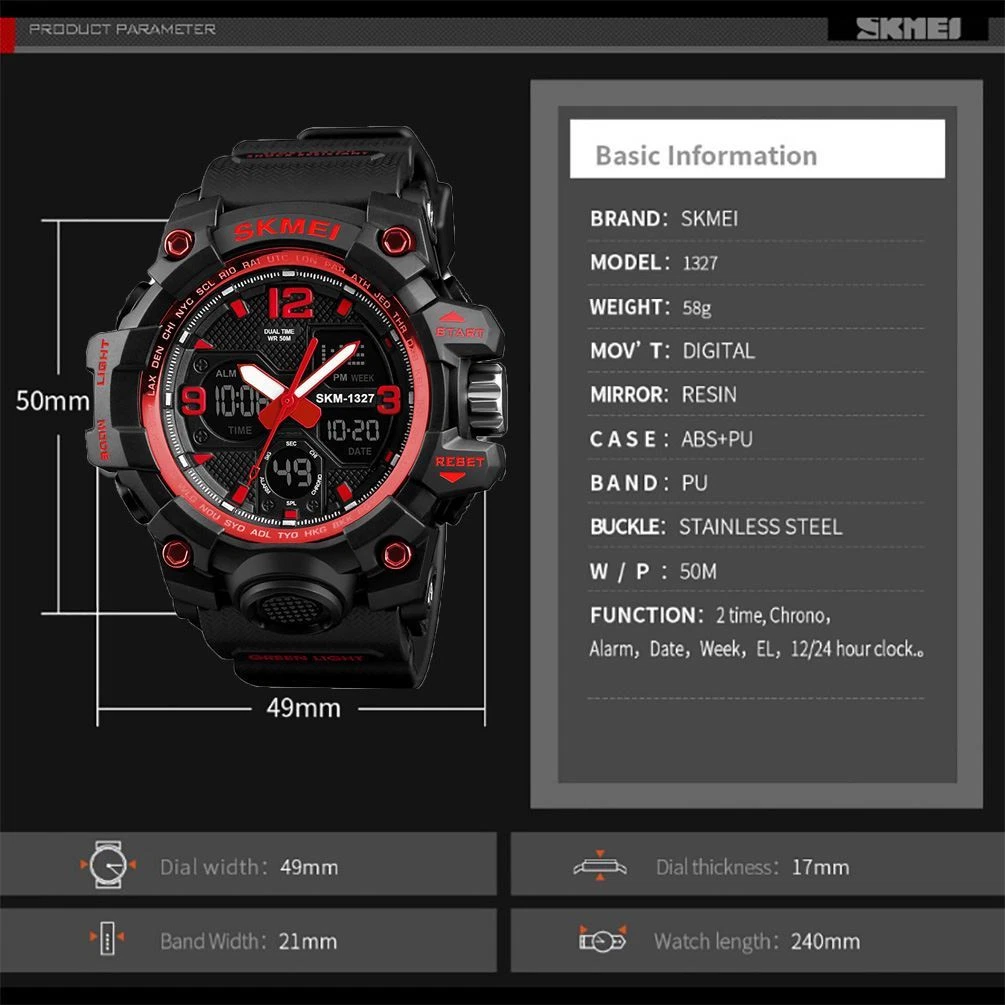Click the PRODUCT PARAMETER header text
Viewport: 1005px width, 1005px height.
pos(122,29)
